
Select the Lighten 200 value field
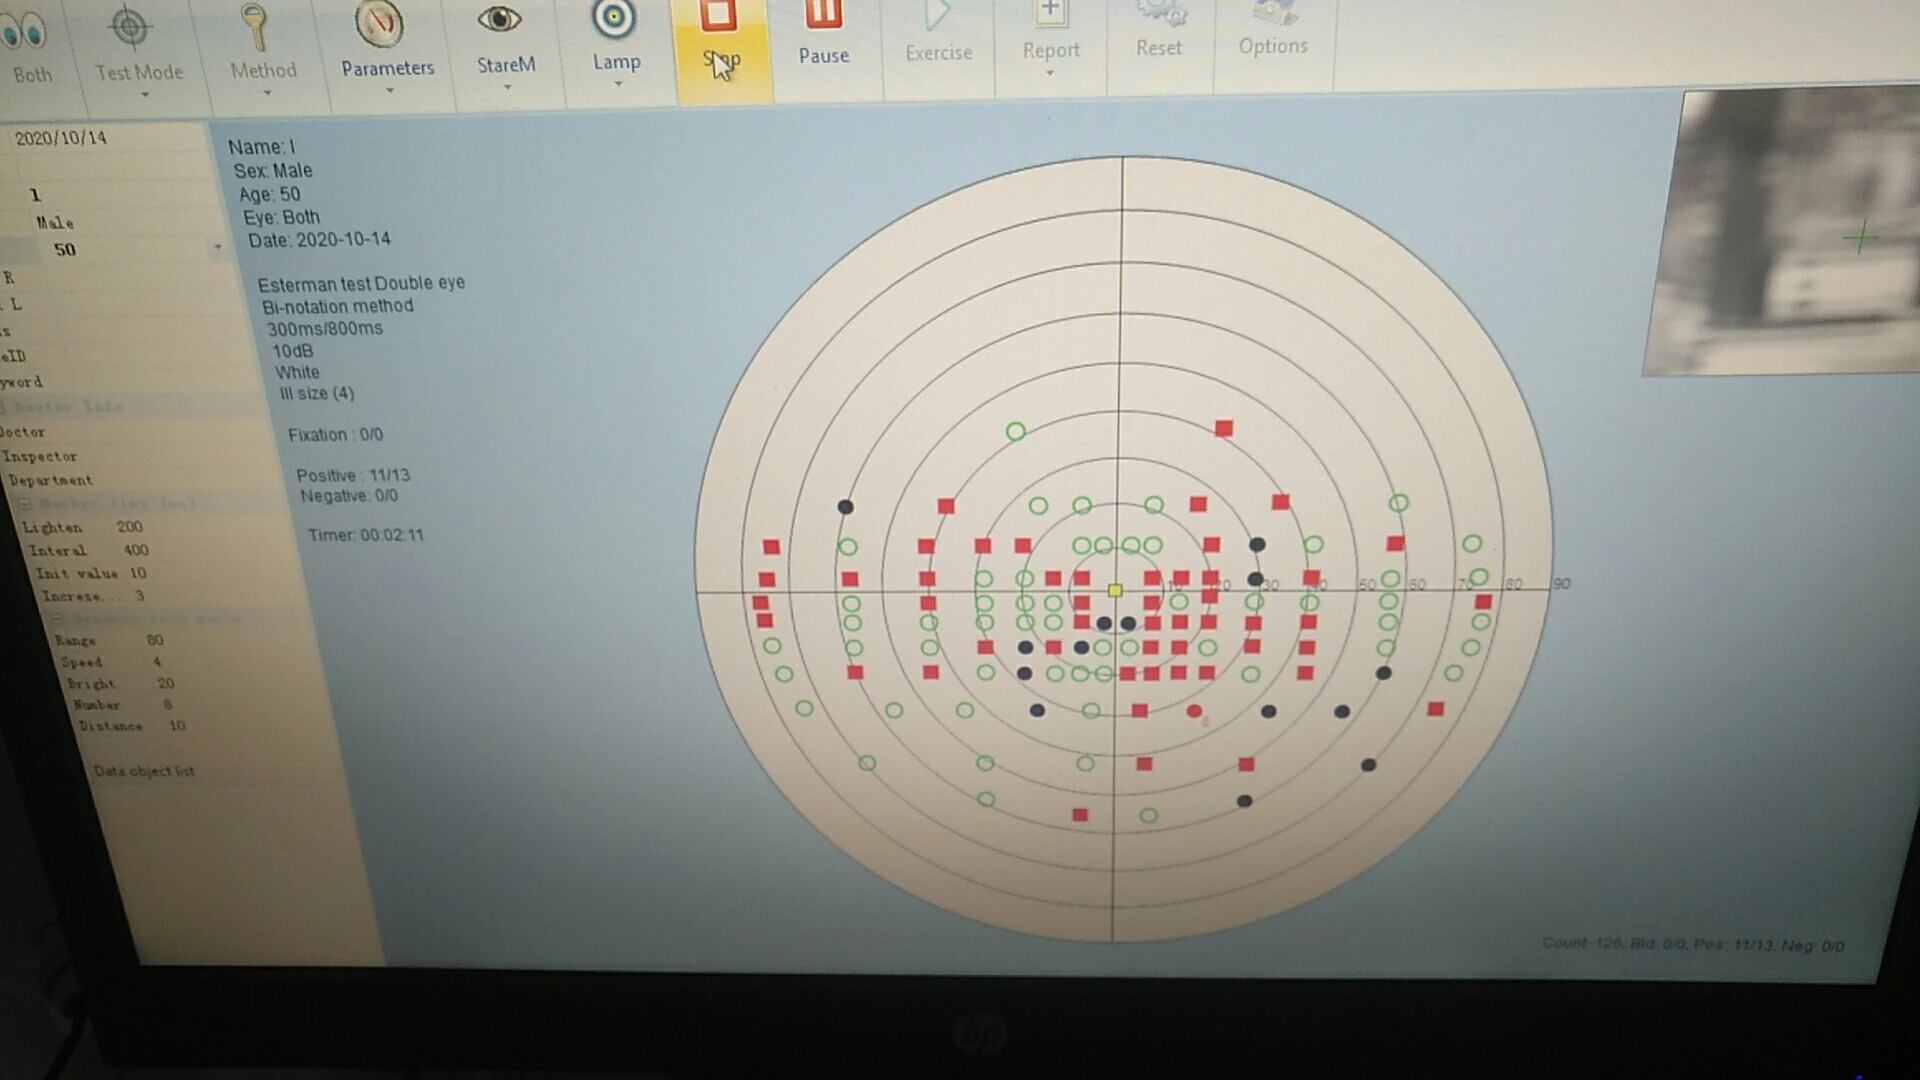click(130, 526)
